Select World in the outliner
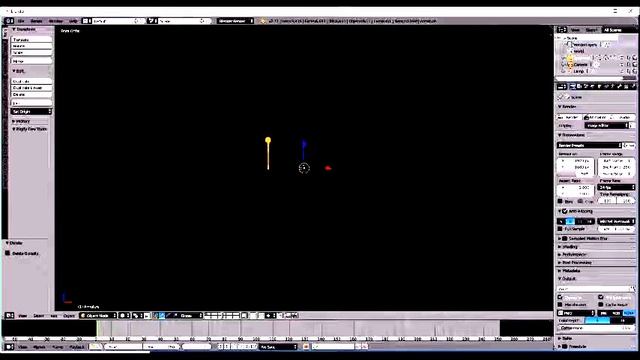Screen dimensions: 640x360 tap(579, 51)
